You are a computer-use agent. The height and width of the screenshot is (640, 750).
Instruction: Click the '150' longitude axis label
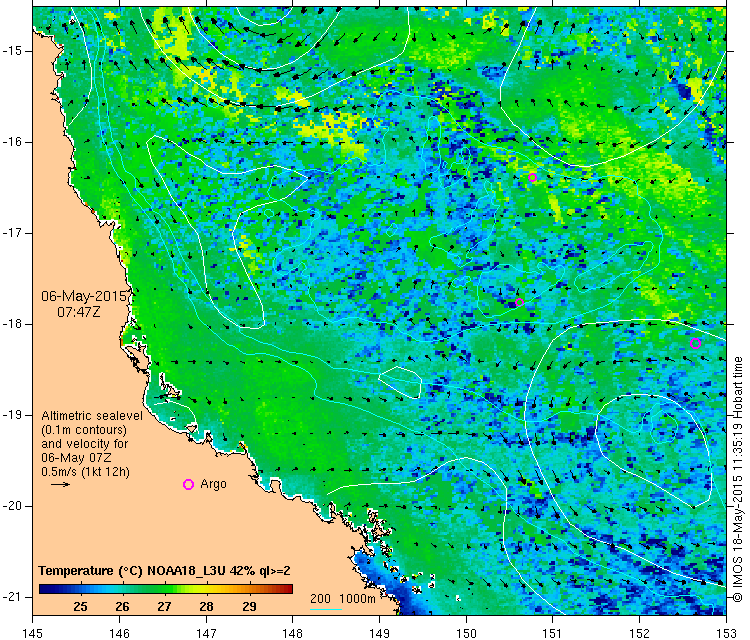click(x=466, y=633)
